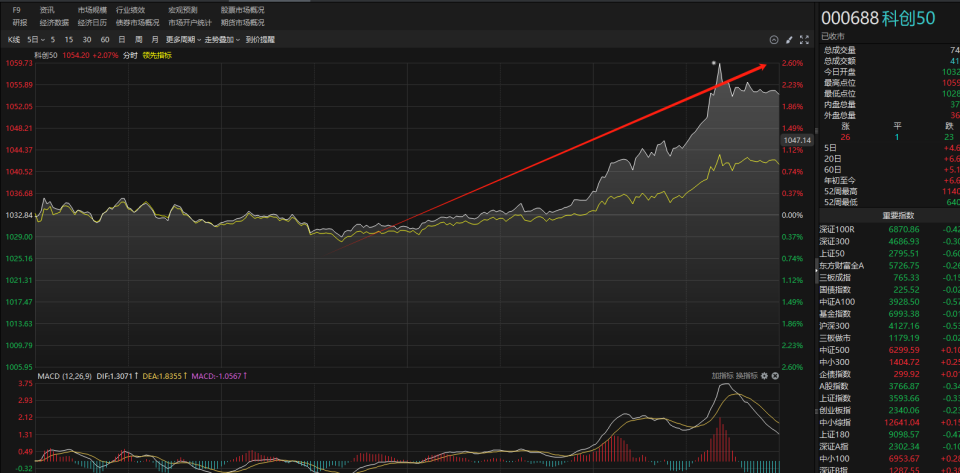The image size is (960, 473).
Task: Open the 资讯 news menu
Action: (x=47, y=10)
